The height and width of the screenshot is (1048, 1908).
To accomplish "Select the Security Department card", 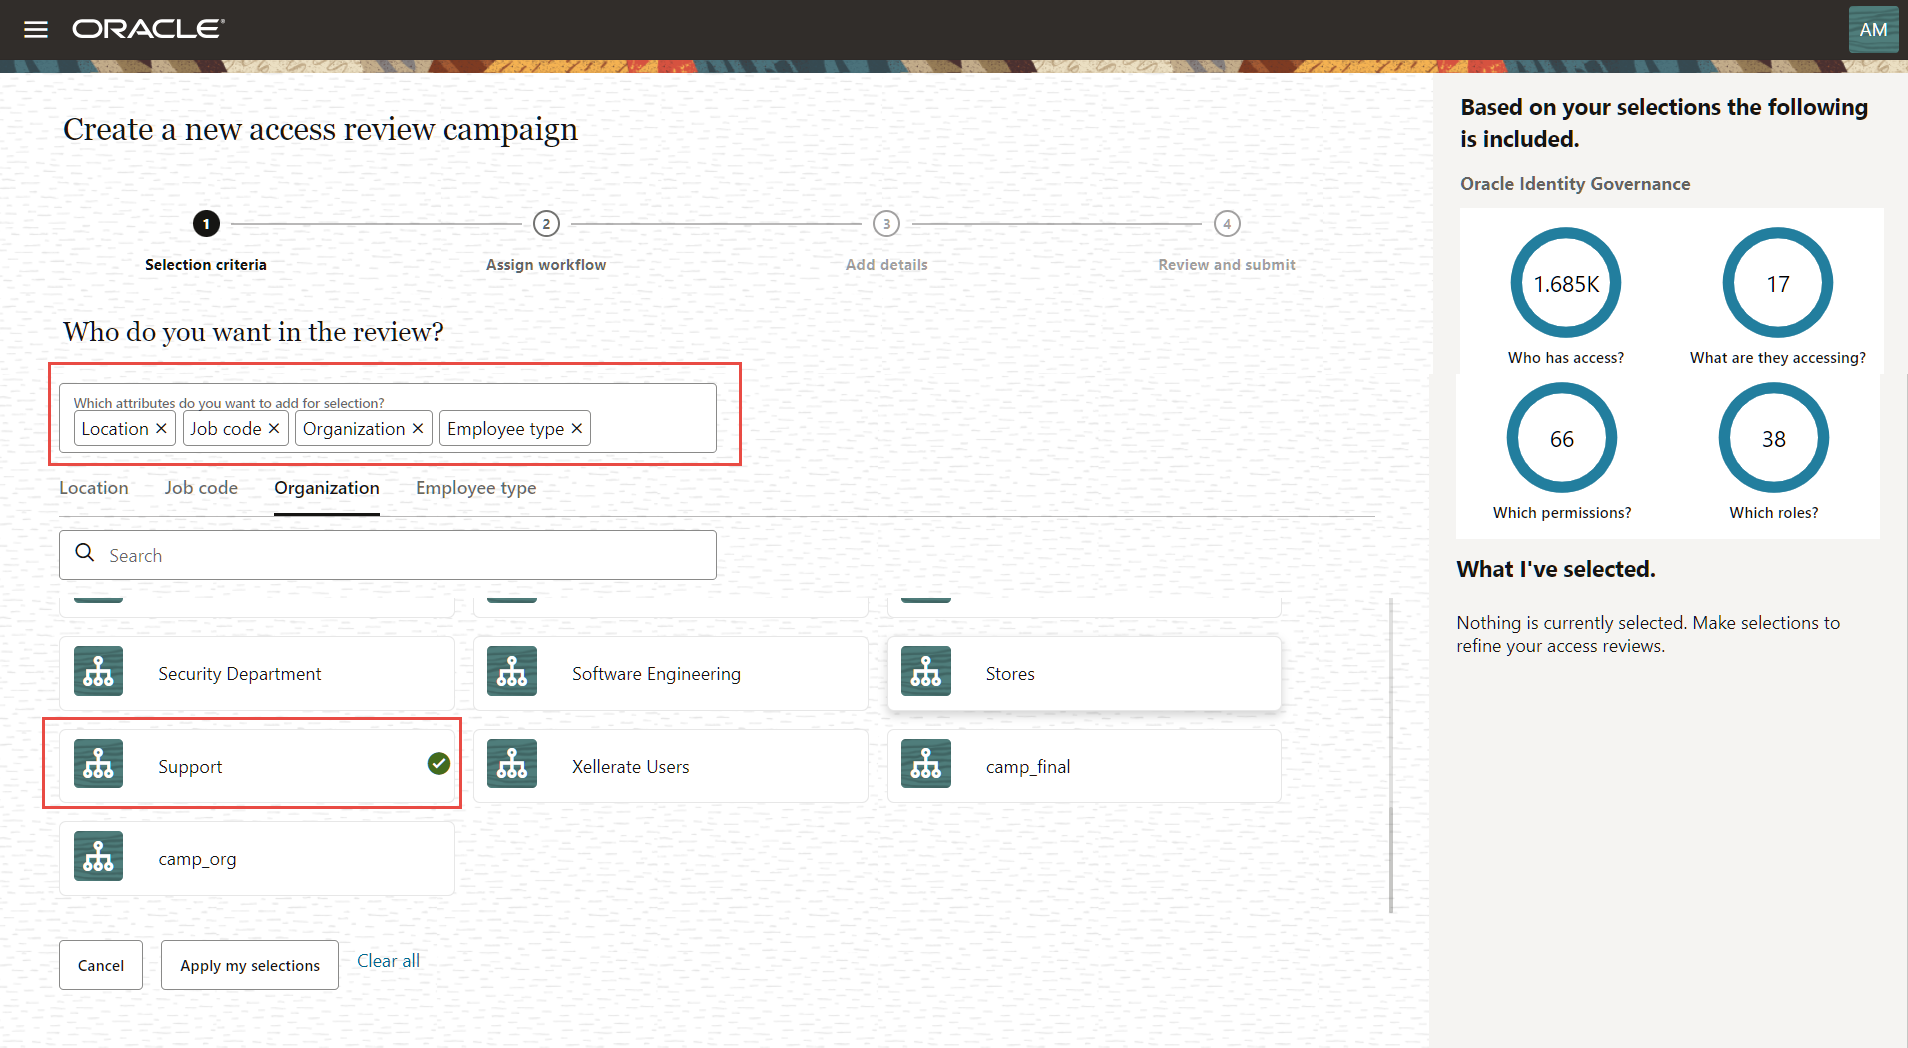I will click(257, 673).
